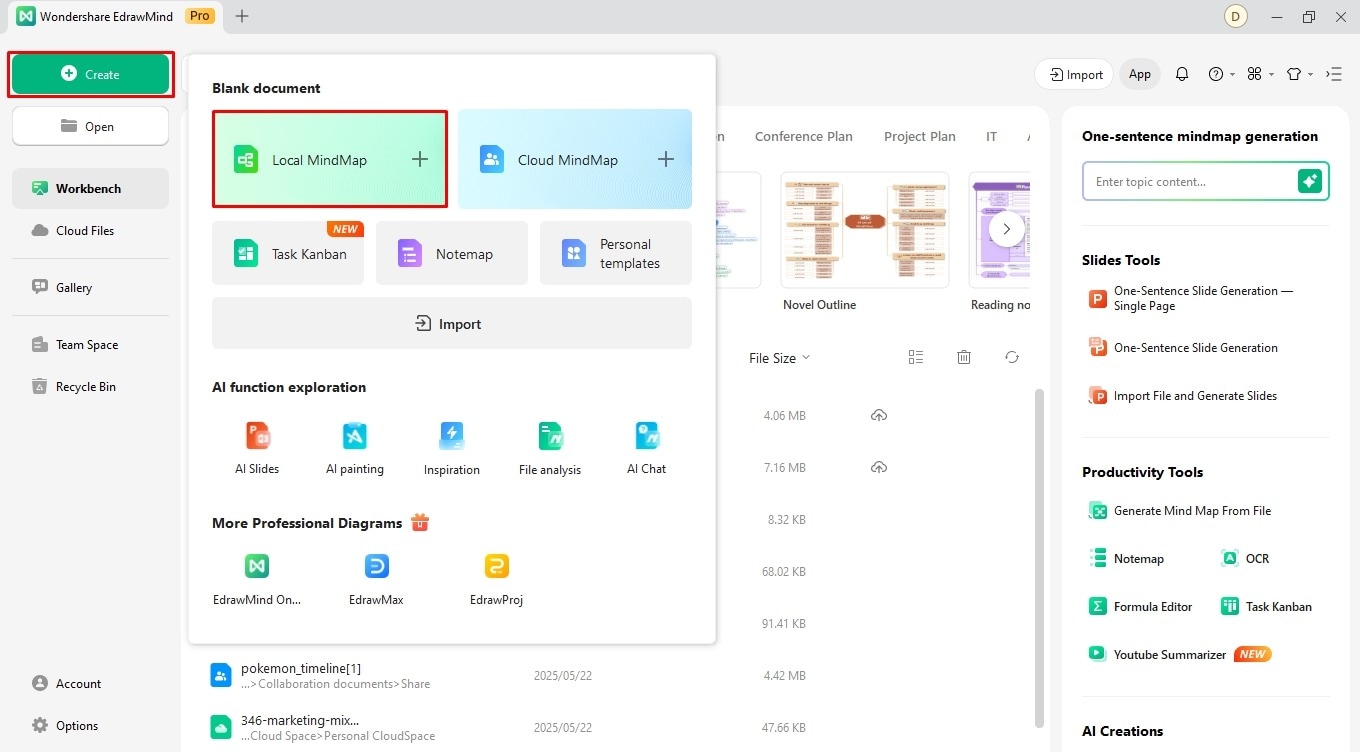
Task: Click Import button in the top toolbar
Action: click(x=1076, y=74)
